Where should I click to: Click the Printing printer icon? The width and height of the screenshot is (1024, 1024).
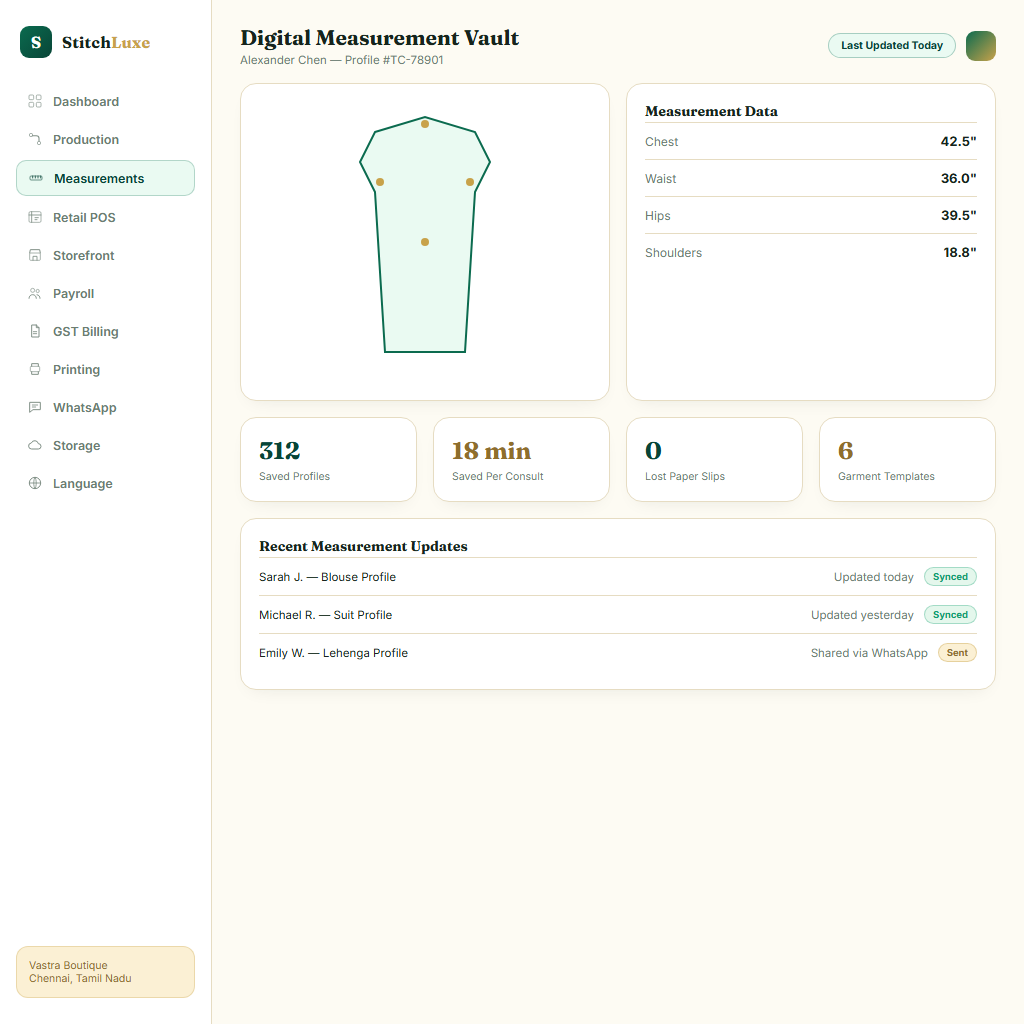point(35,369)
